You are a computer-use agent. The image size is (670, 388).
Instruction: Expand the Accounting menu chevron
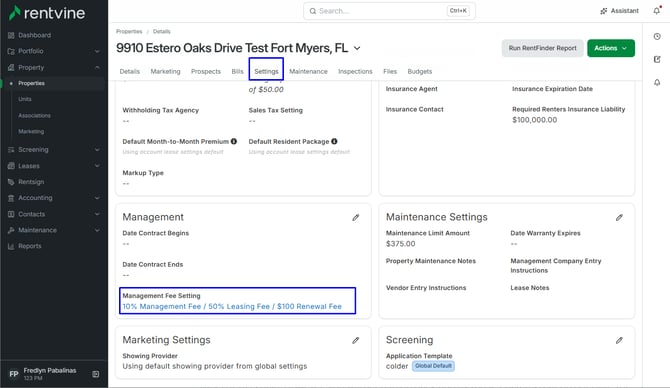[x=97, y=198]
